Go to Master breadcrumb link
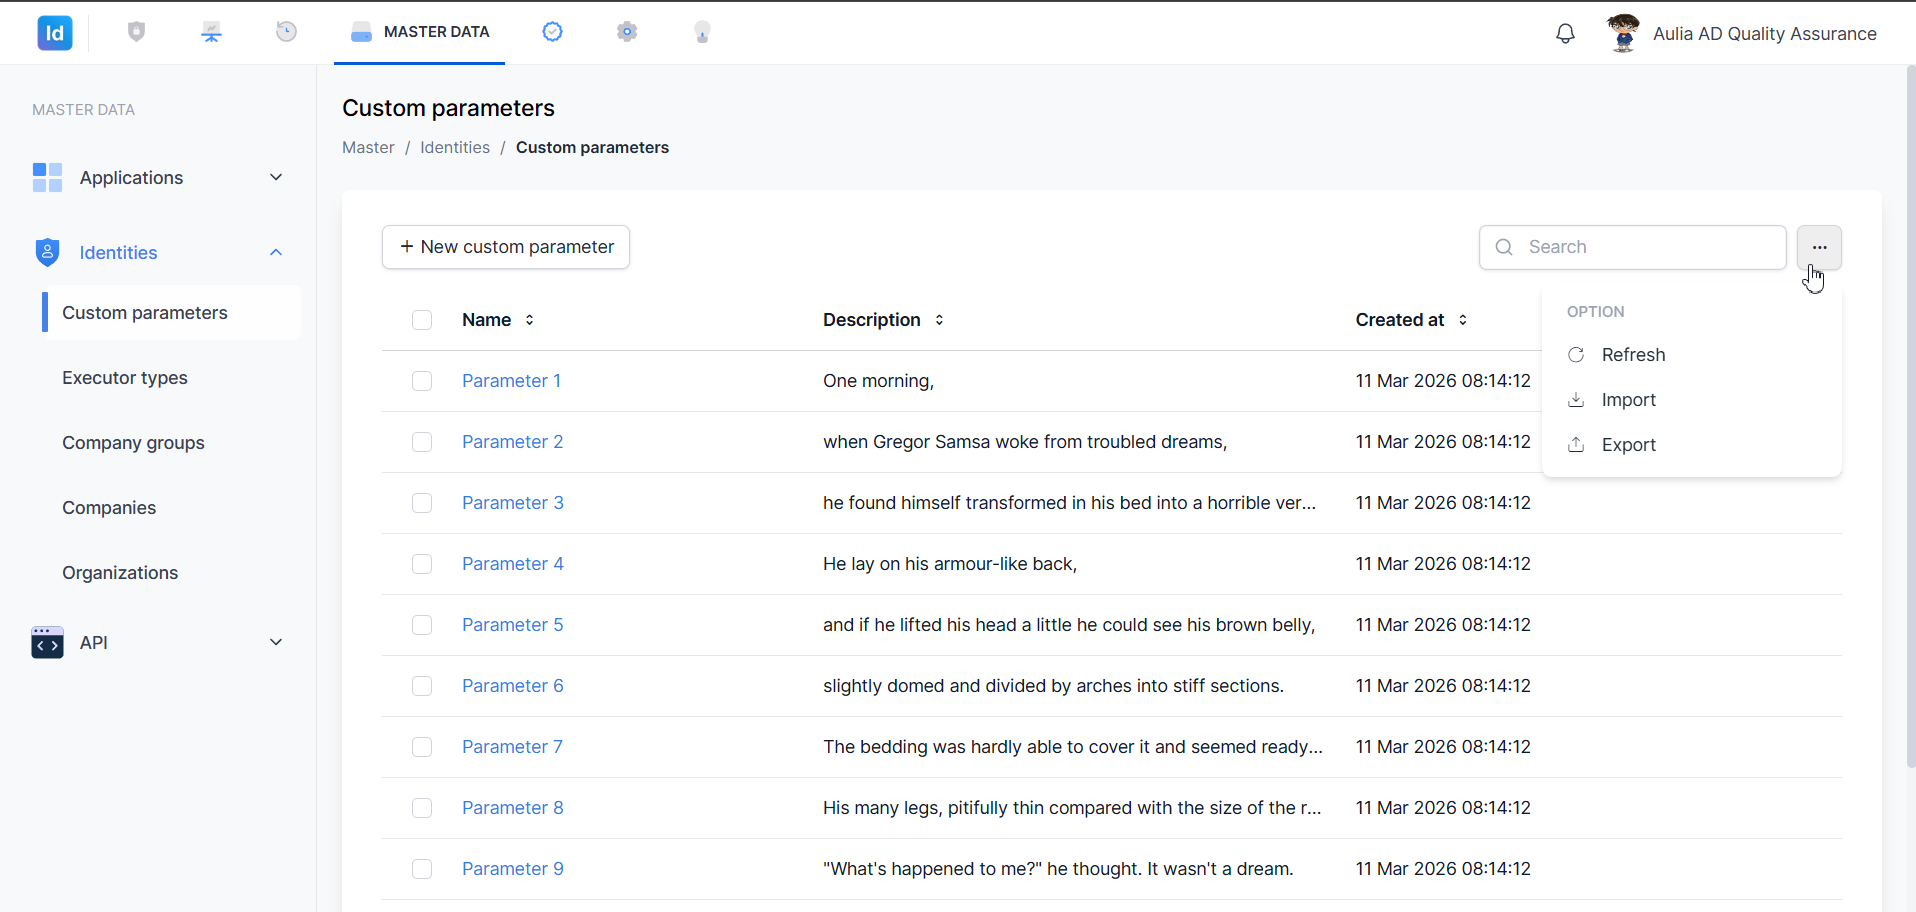Screen dimensions: 1916x912 click(x=368, y=147)
